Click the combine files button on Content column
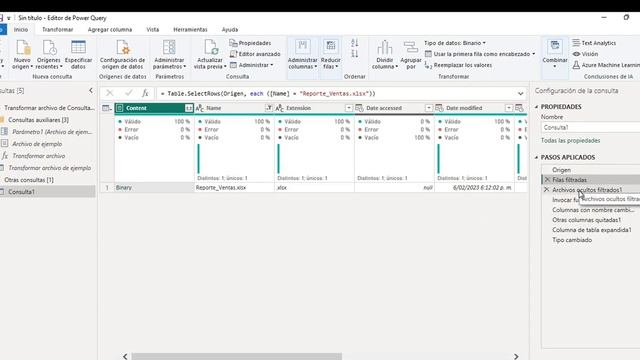Image resolution: width=640 pixels, height=360 pixels. [189, 108]
